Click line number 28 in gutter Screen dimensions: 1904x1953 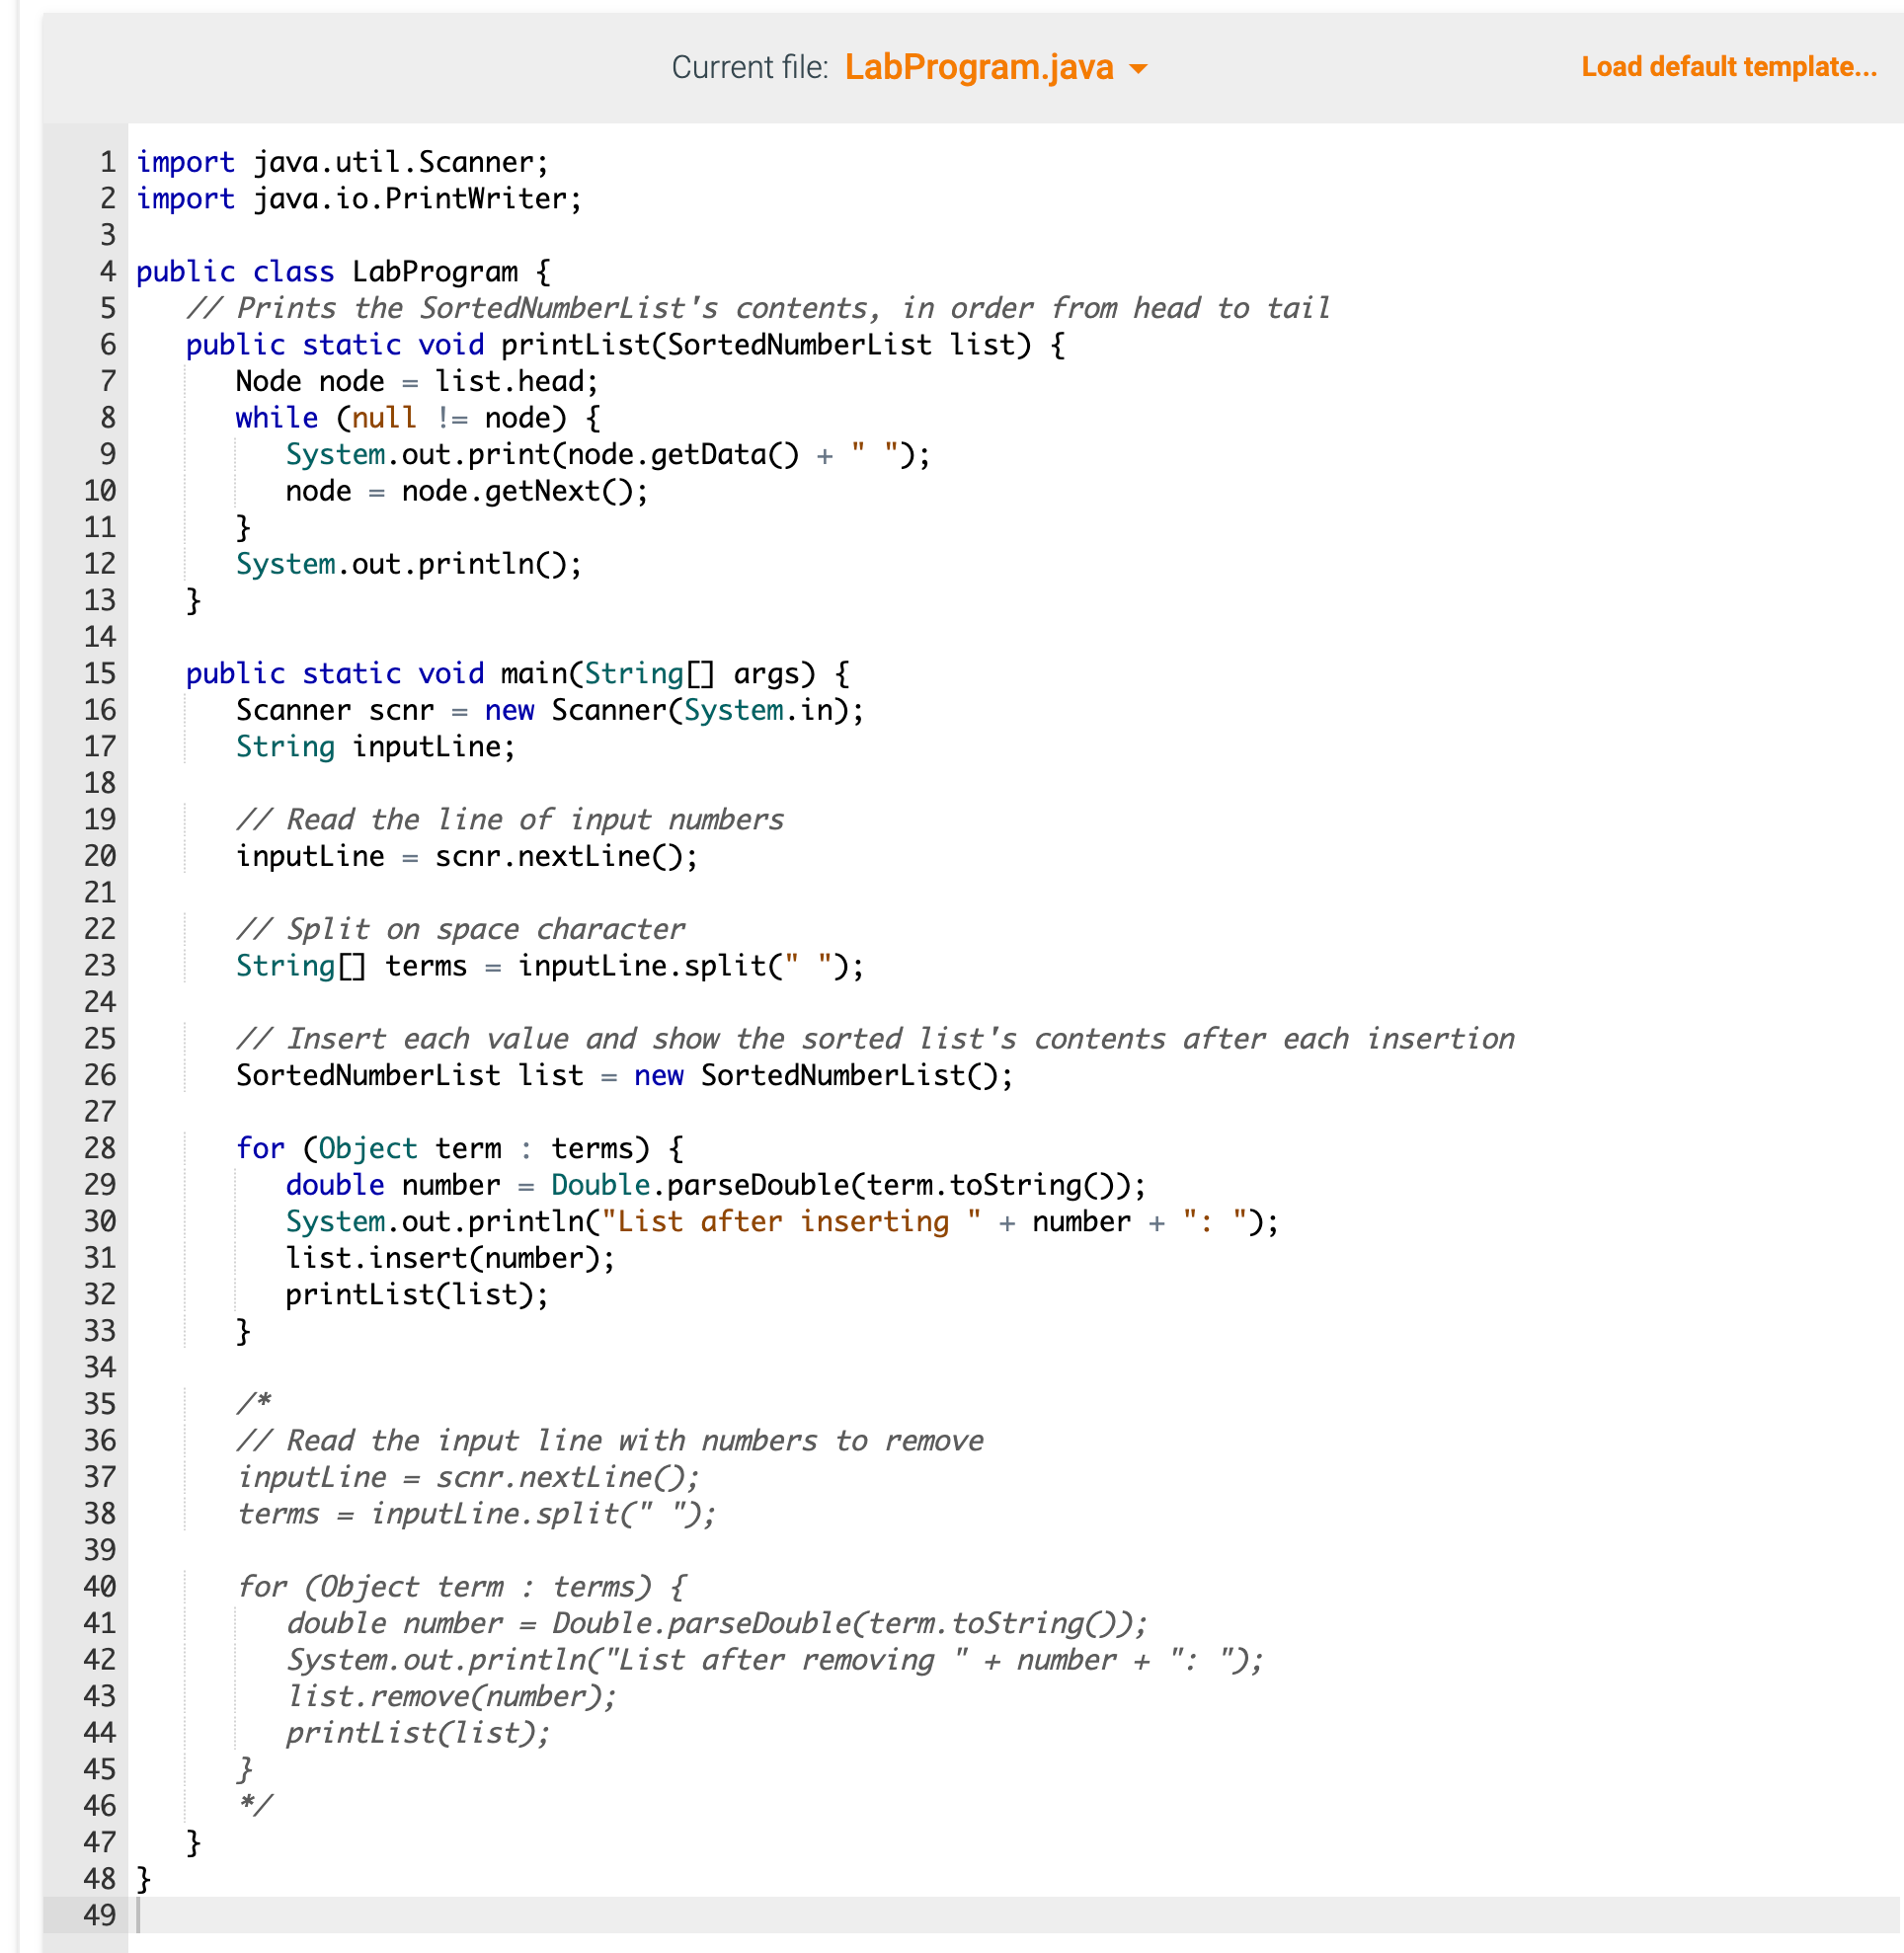[100, 1148]
